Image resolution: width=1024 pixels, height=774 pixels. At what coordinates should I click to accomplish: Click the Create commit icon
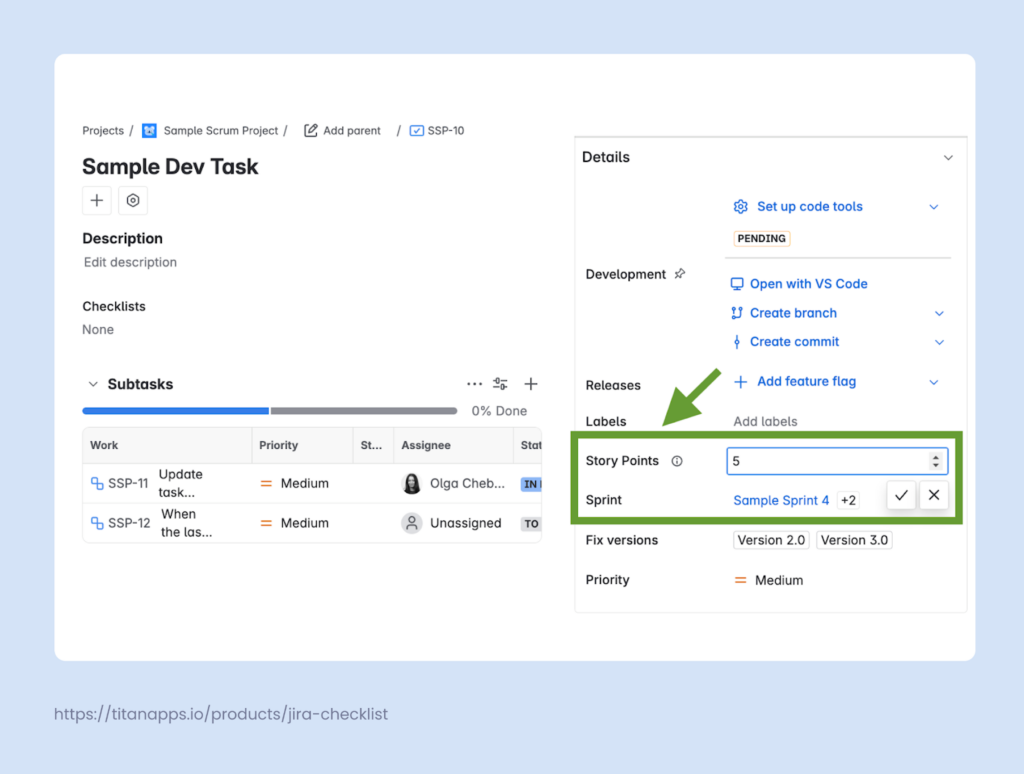(x=737, y=342)
